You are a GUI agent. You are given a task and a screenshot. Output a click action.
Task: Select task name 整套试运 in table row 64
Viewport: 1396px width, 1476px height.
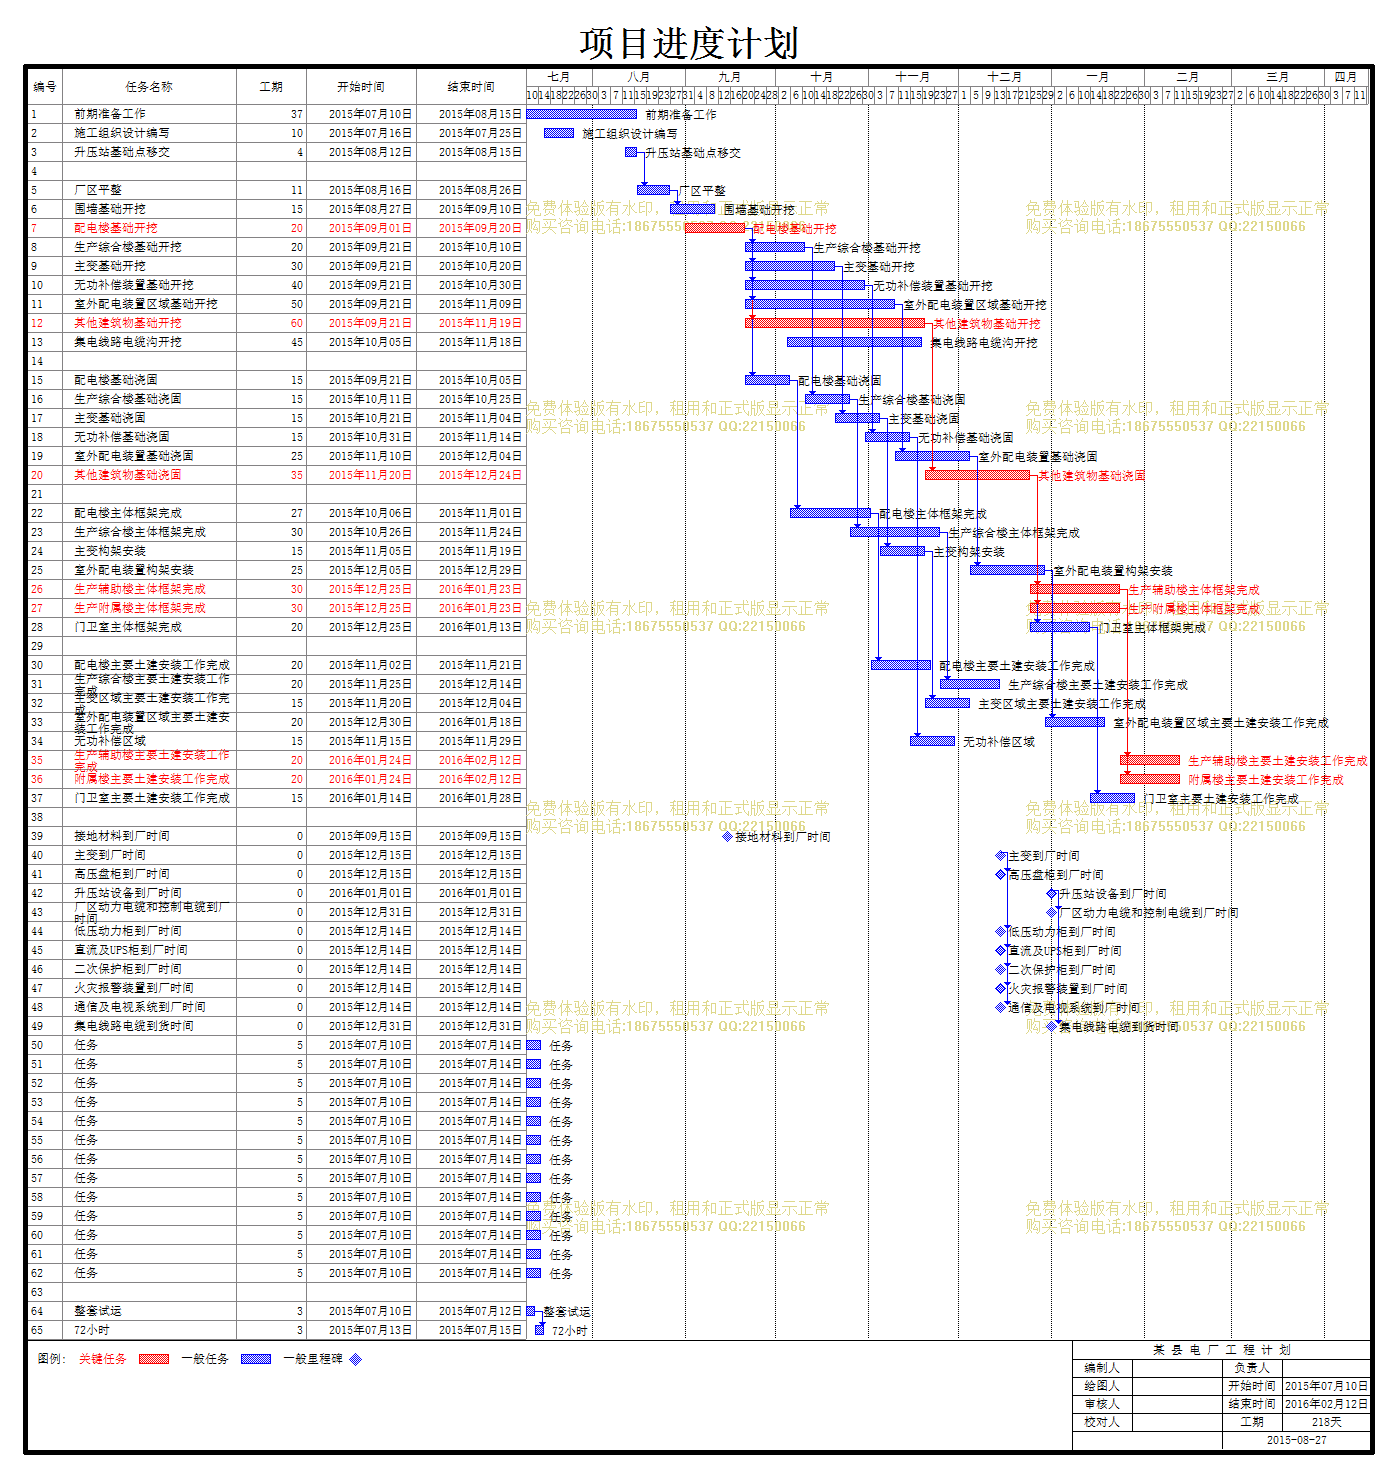[98, 1311]
